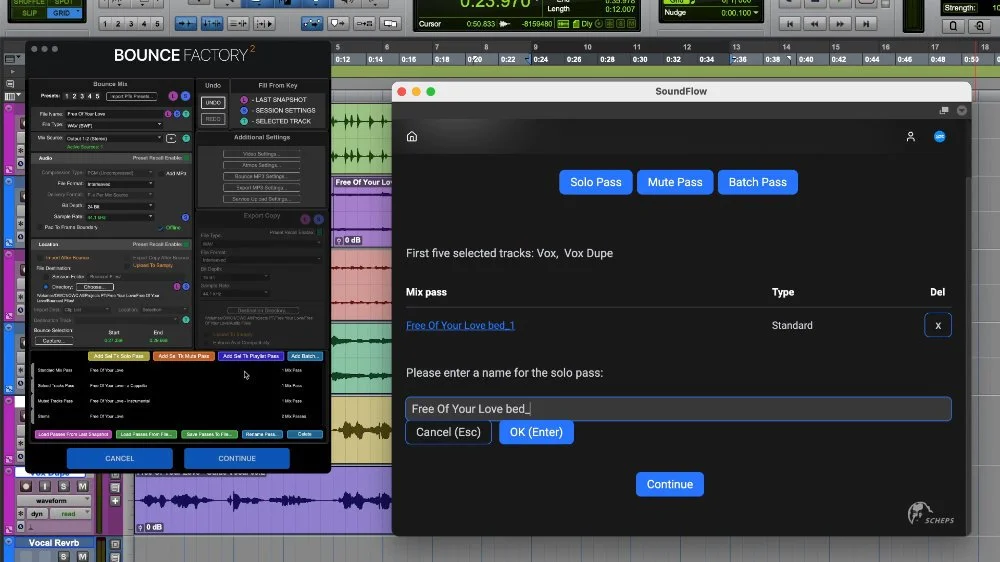The image size is (1000, 562).
Task: Confirm with OK (Enter) button
Action: click(536, 432)
